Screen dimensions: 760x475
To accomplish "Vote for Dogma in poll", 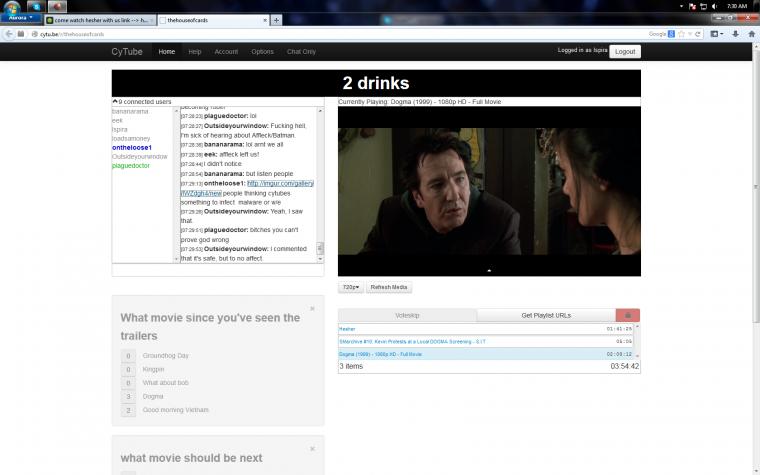I will tap(128, 396).
